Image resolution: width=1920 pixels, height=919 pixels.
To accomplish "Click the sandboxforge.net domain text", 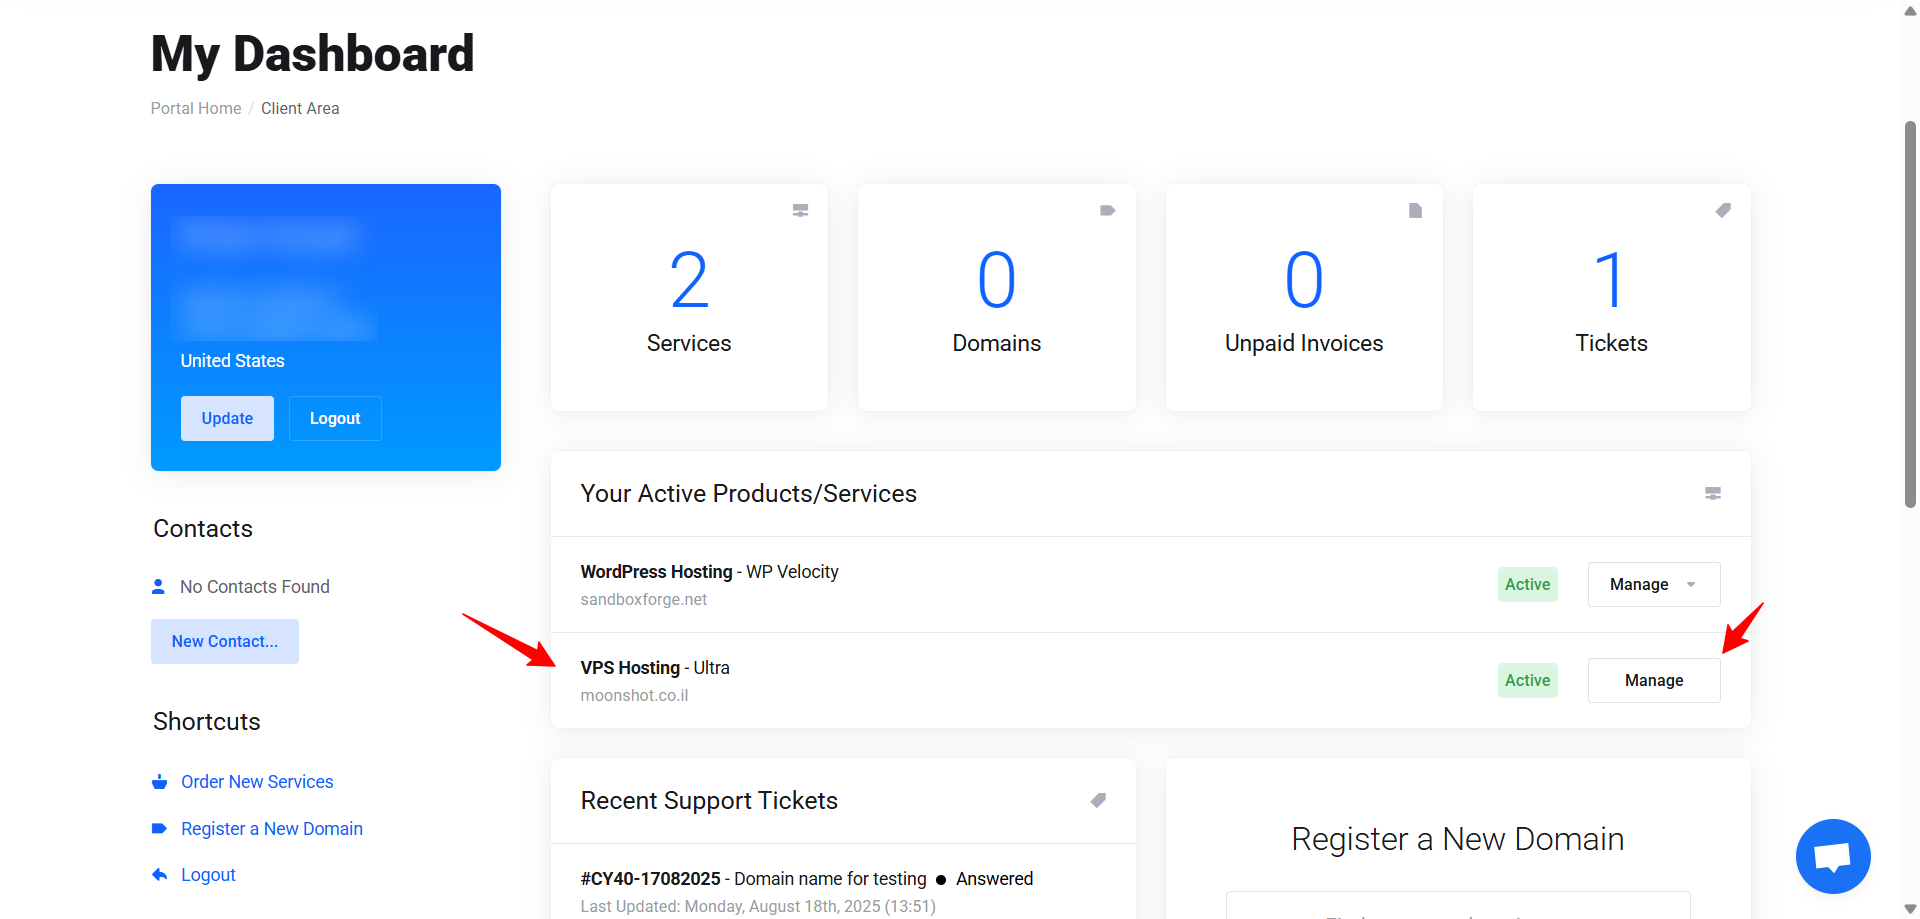I will [x=644, y=599].
